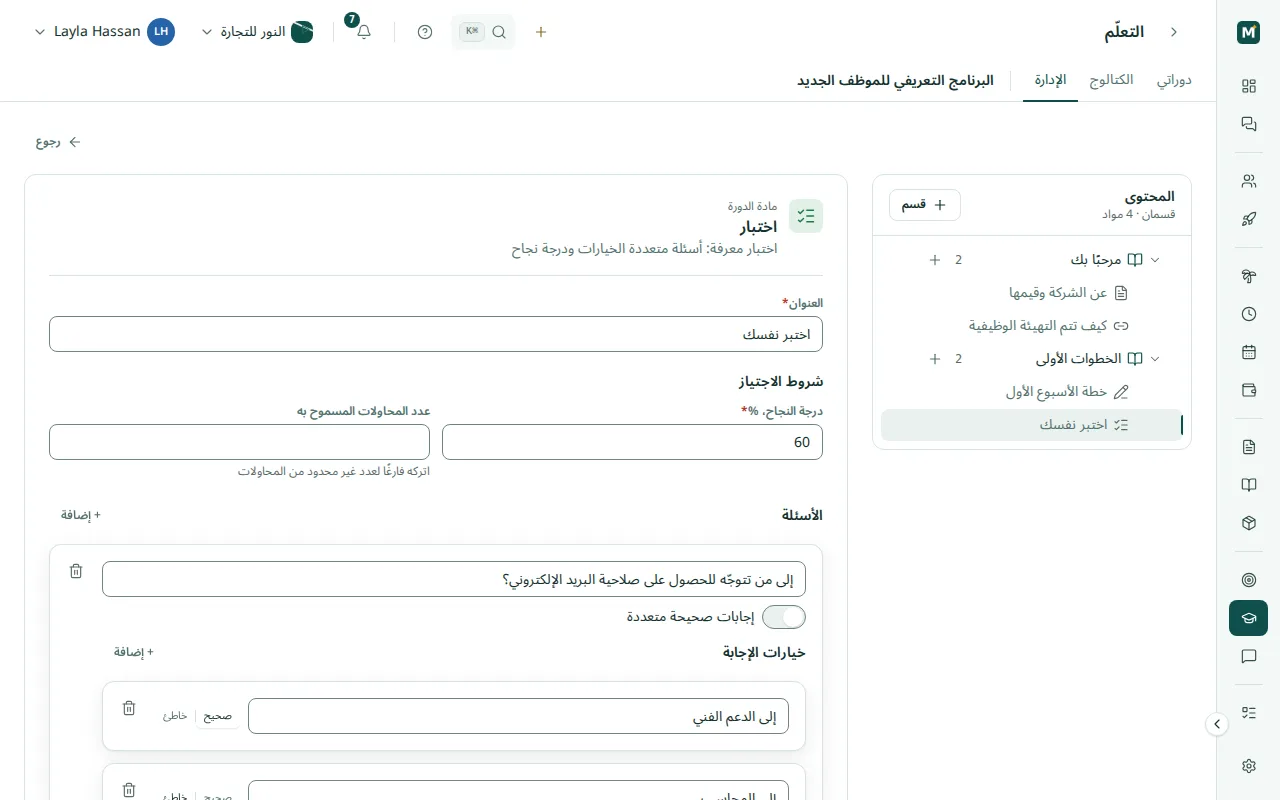Screen dimensions: 1280x800
Task: Toggle إجابات صحيحة متعددة switch
Action: (x=784, y=617)
